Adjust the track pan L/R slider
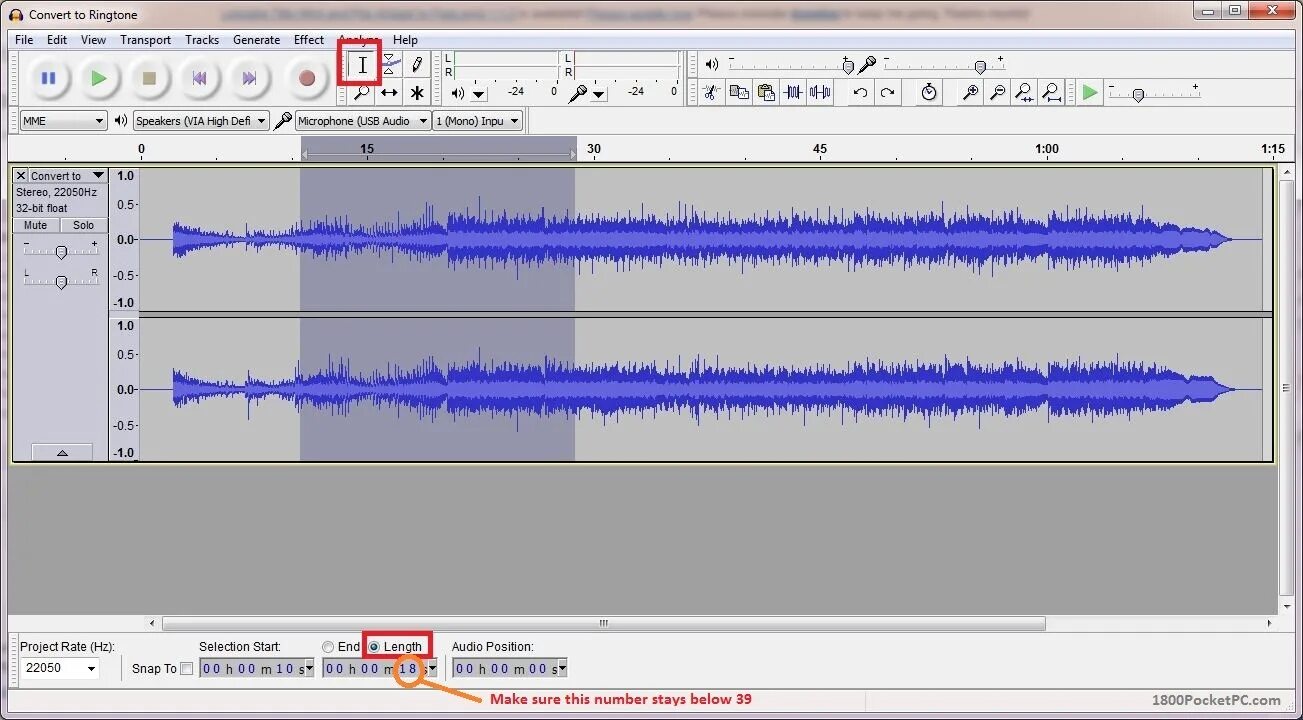Viewport: 1303px width, 720px height. click(x=61, y=282)
